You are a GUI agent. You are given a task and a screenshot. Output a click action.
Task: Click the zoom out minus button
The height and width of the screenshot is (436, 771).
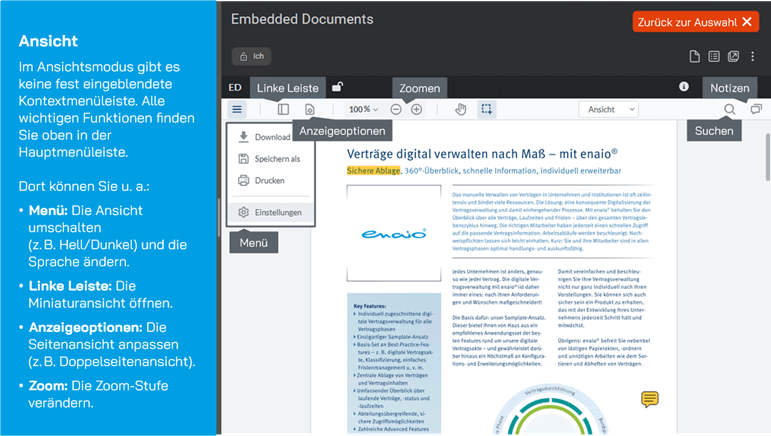click(x=397, y=109)
